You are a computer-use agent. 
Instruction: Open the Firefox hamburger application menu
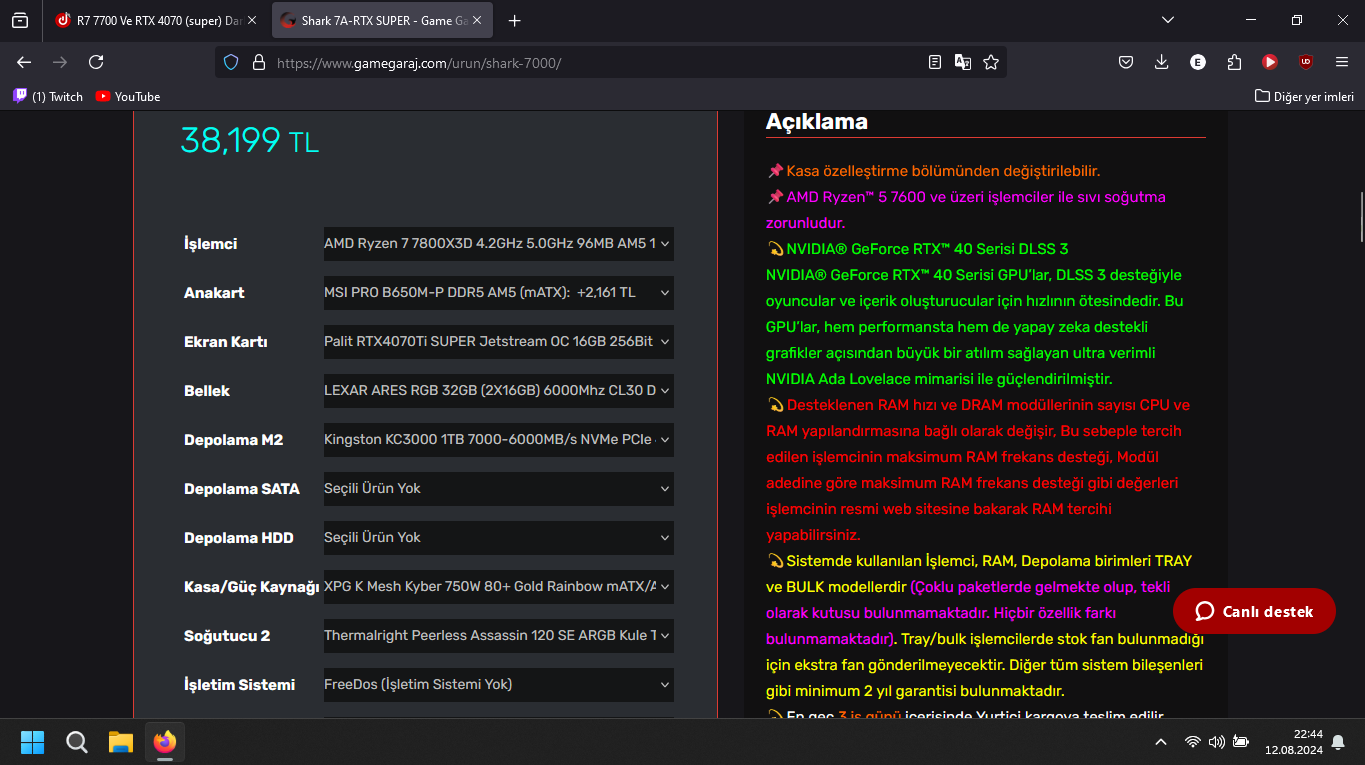click(x=1342, y=62)
